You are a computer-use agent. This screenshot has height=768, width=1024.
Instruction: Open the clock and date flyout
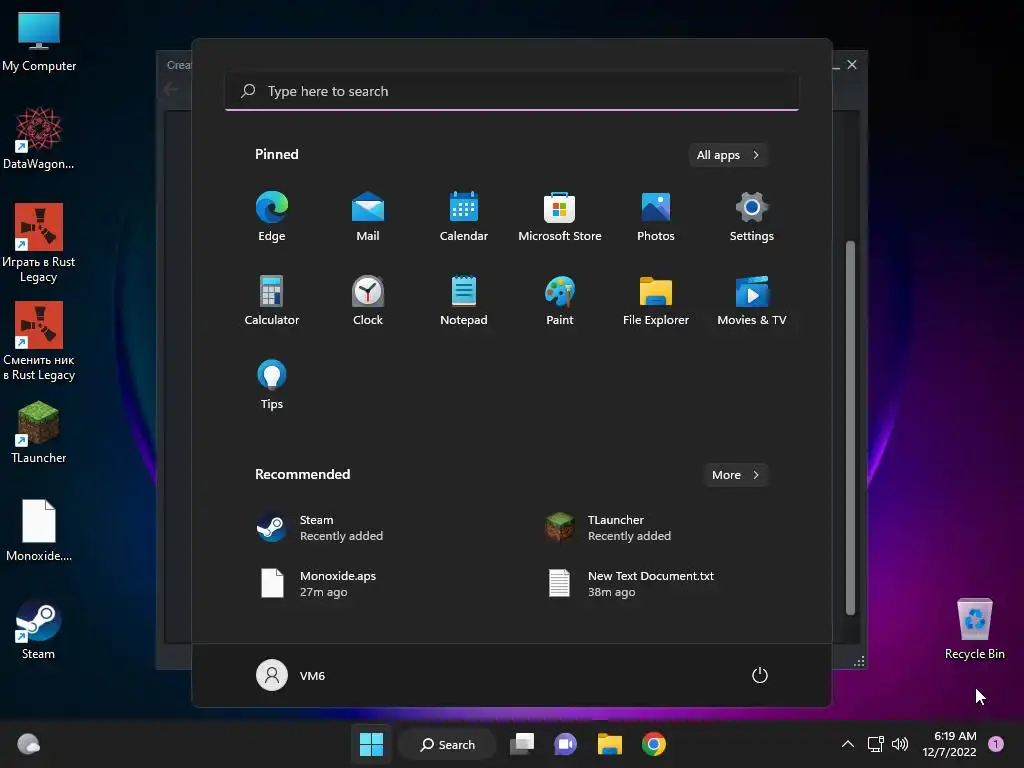(x=949, y=744)
